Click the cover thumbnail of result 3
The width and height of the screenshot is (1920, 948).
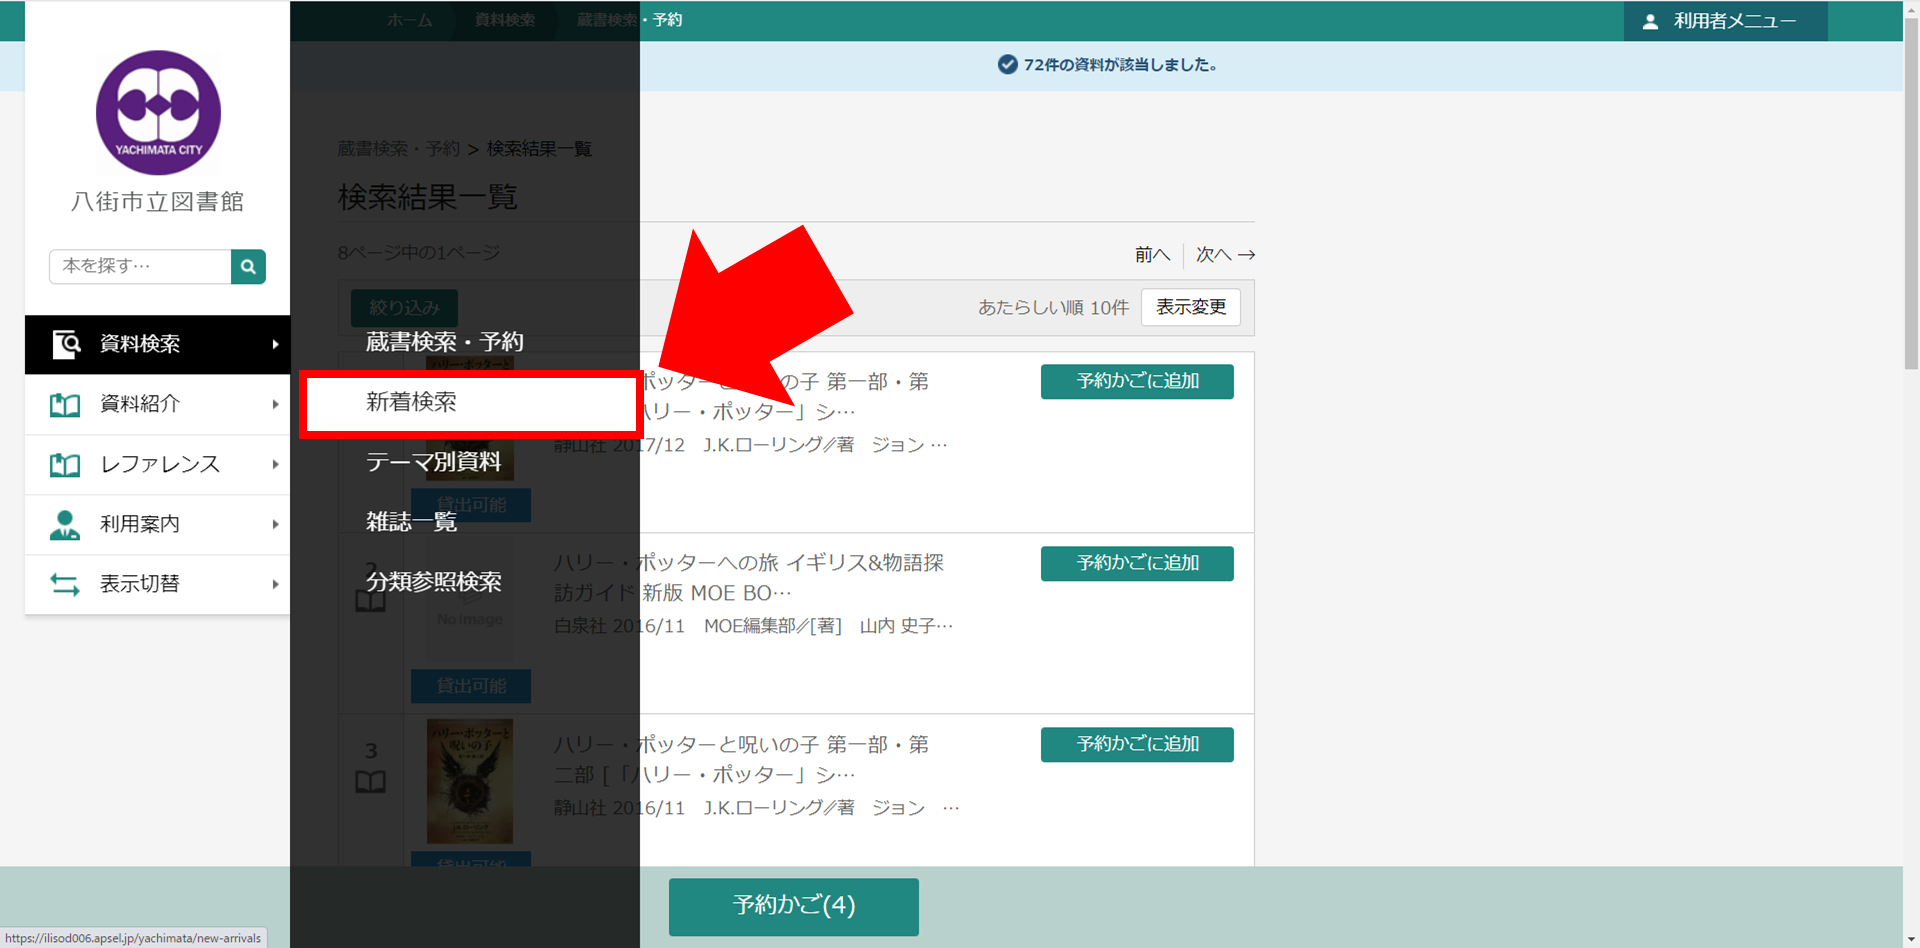[x=470, y=781]
